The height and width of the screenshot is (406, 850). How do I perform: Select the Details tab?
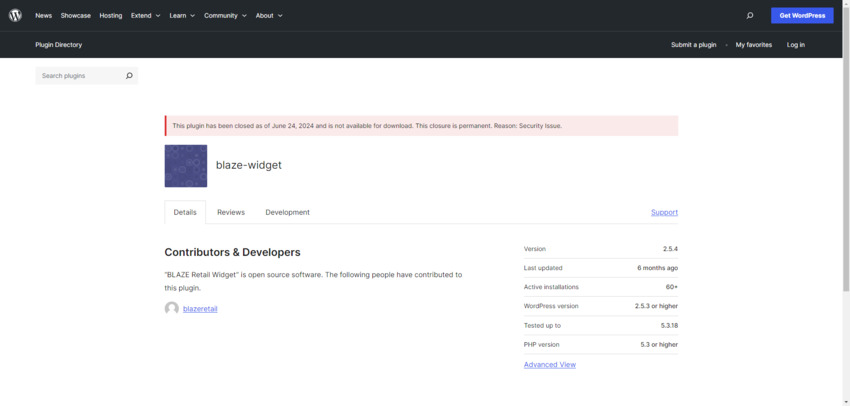click(185, 212)
